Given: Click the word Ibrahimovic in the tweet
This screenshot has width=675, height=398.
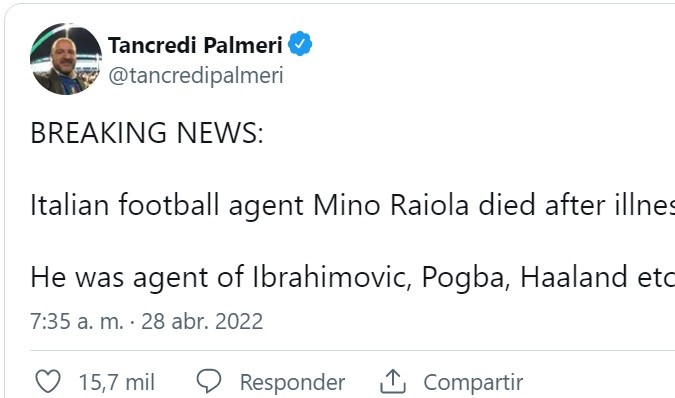Looking at the screenshot, I should [329, 277].
